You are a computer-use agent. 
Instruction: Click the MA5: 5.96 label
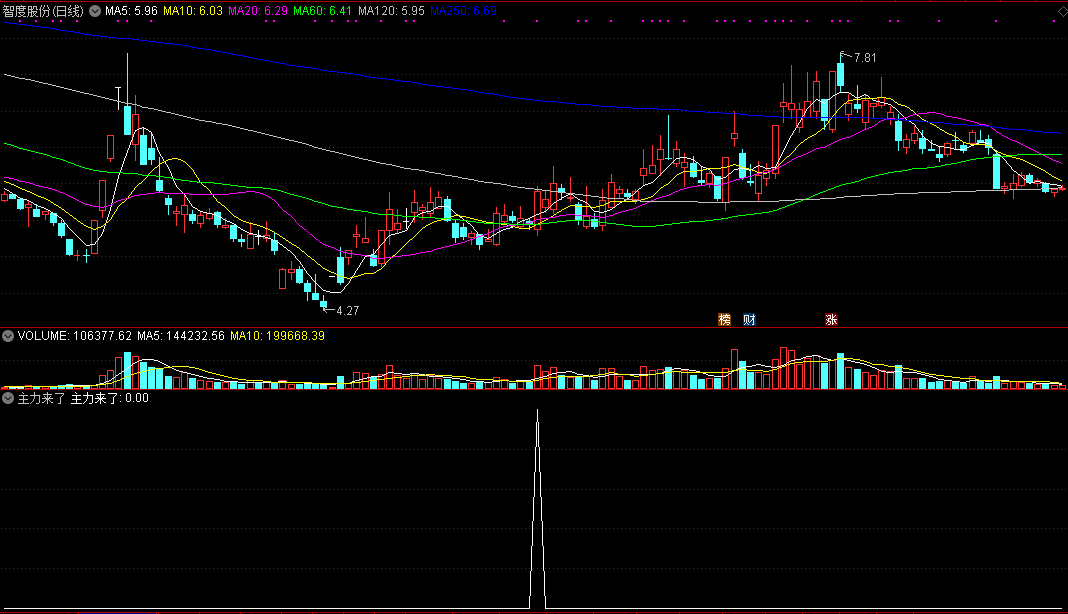(x=131, y=11)
